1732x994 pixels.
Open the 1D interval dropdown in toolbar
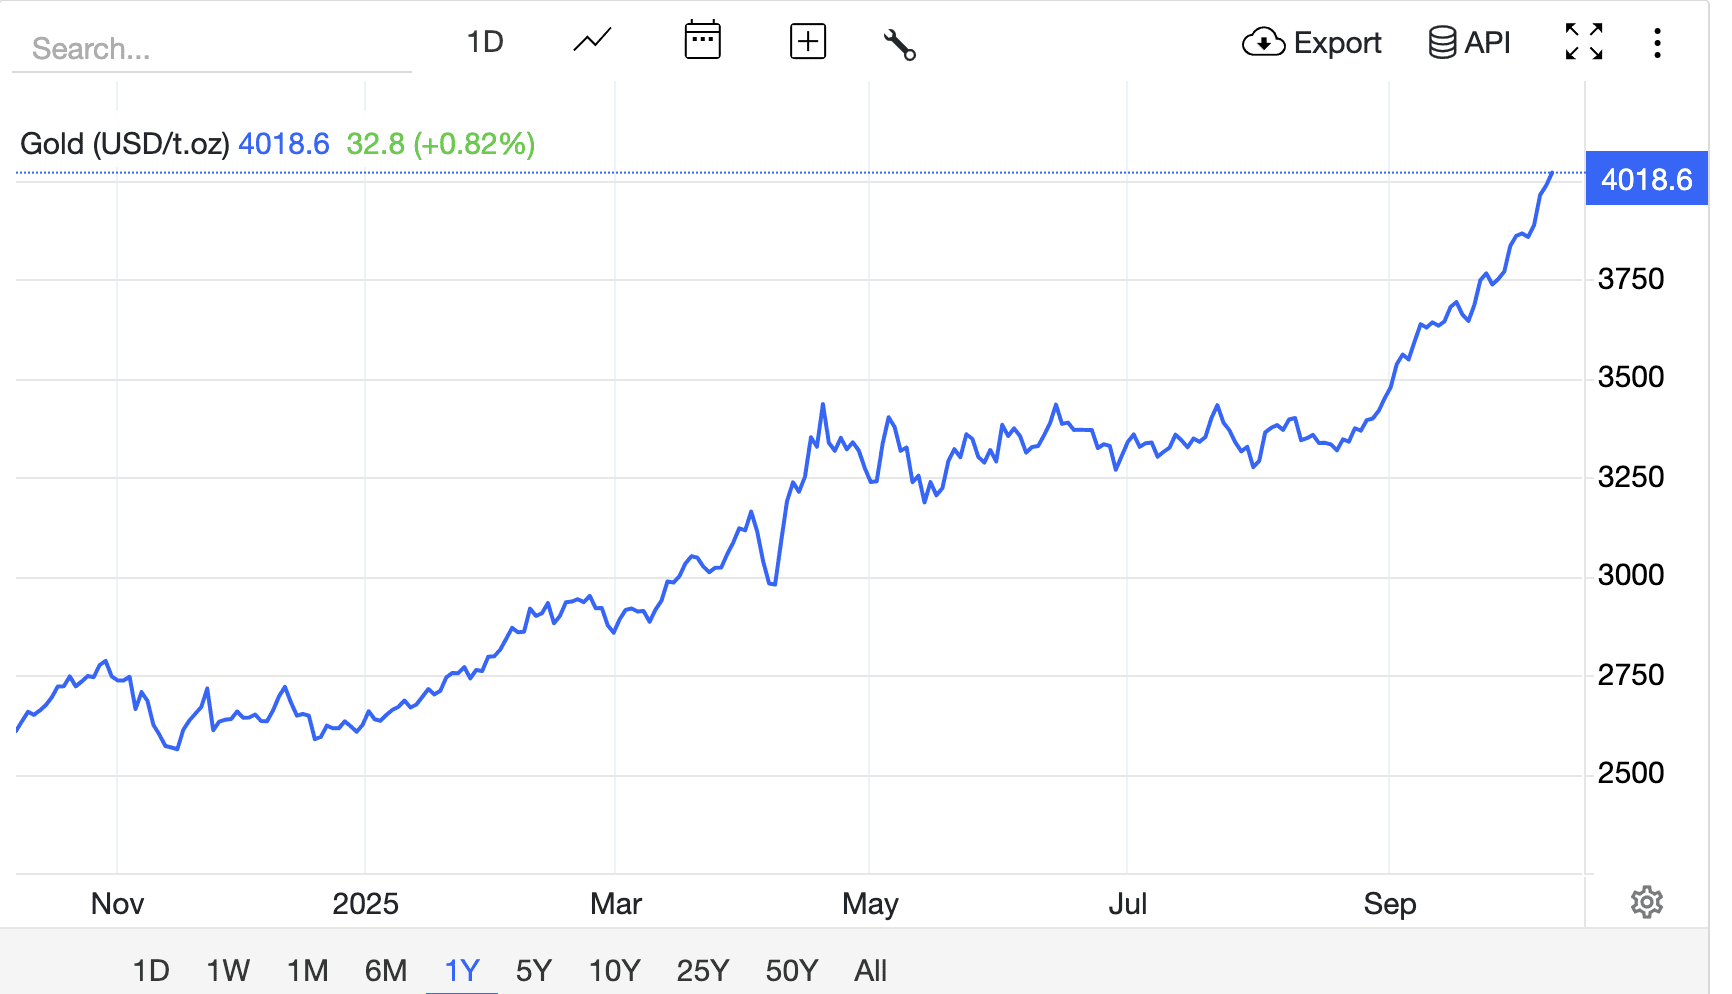coord(485,42)
